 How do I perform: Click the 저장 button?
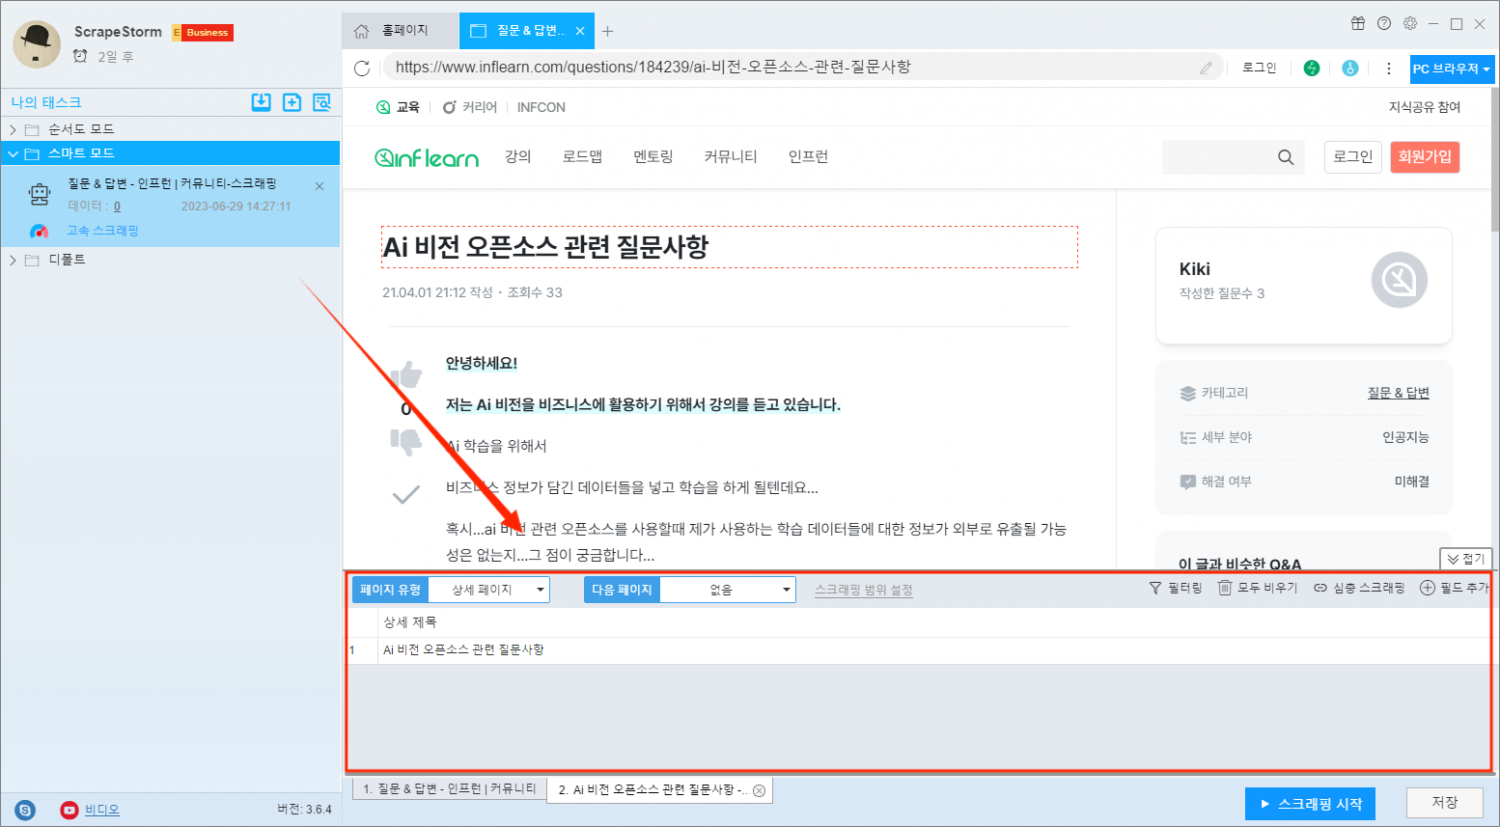coord(1444,803)
